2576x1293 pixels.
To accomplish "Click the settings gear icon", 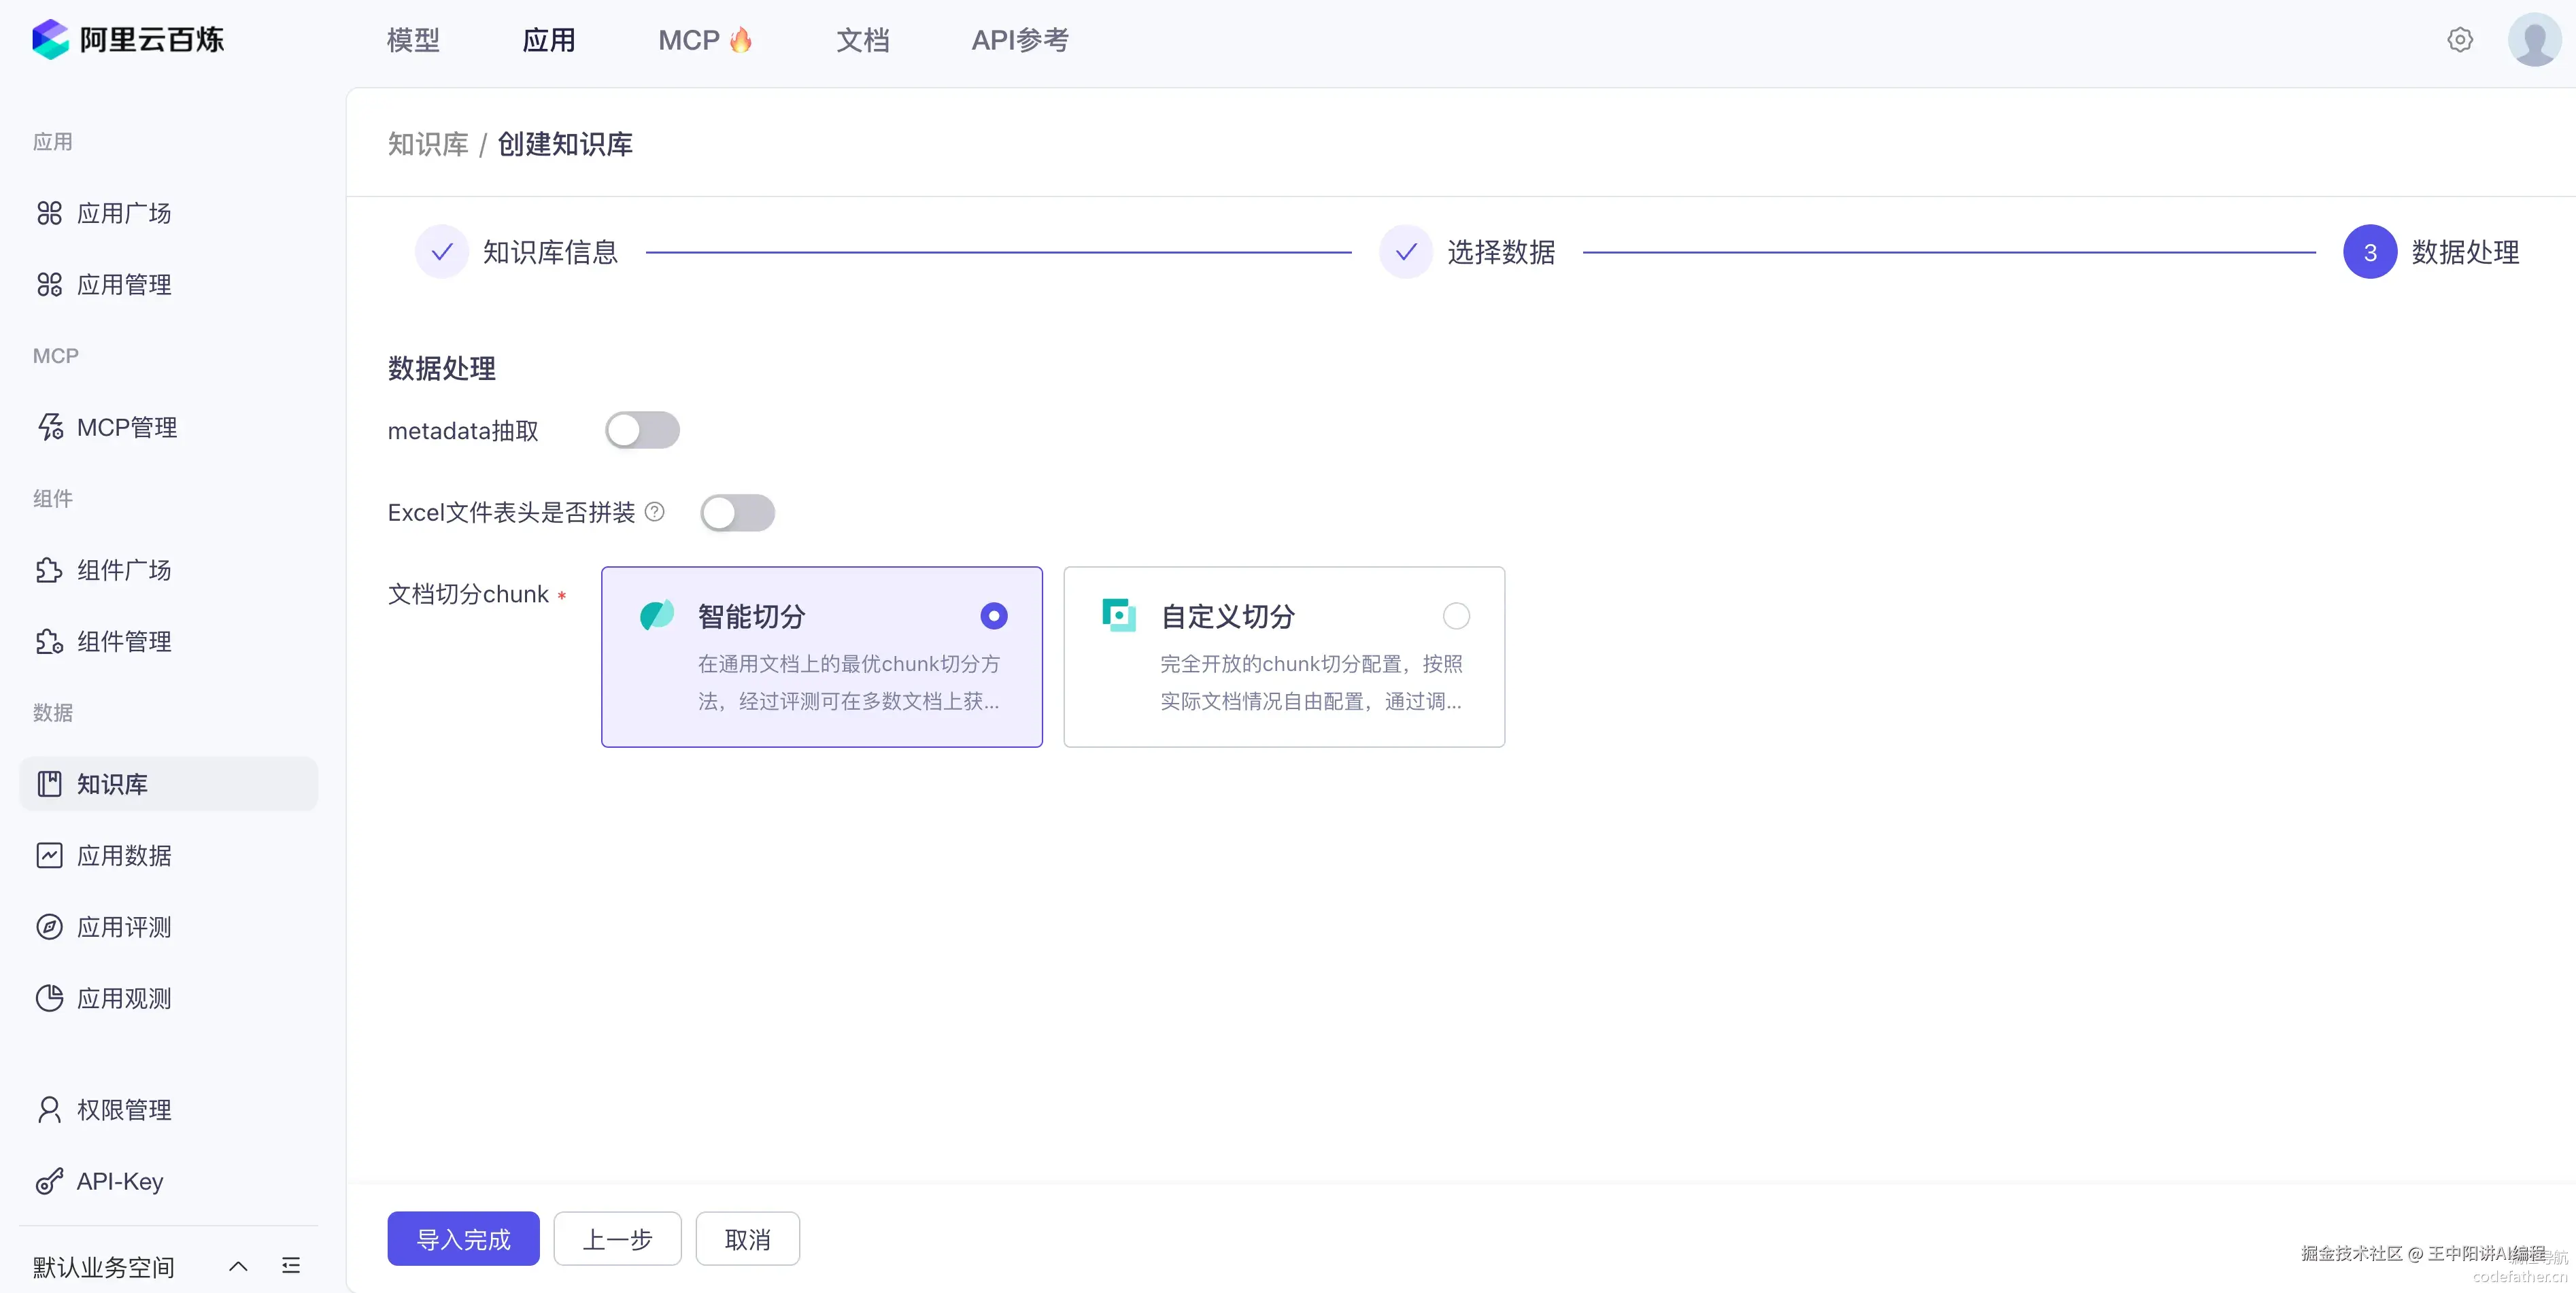I will pyautogui.click(x=2459, y=40).
